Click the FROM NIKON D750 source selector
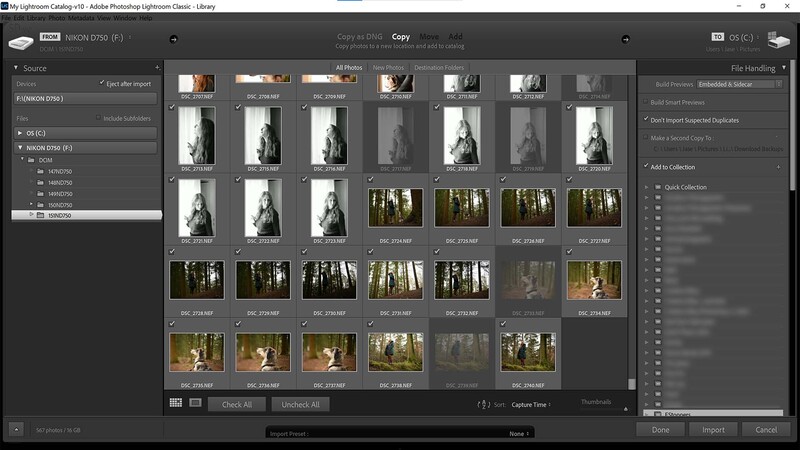Viewport: 800px width, 450px height. (86, 38)
